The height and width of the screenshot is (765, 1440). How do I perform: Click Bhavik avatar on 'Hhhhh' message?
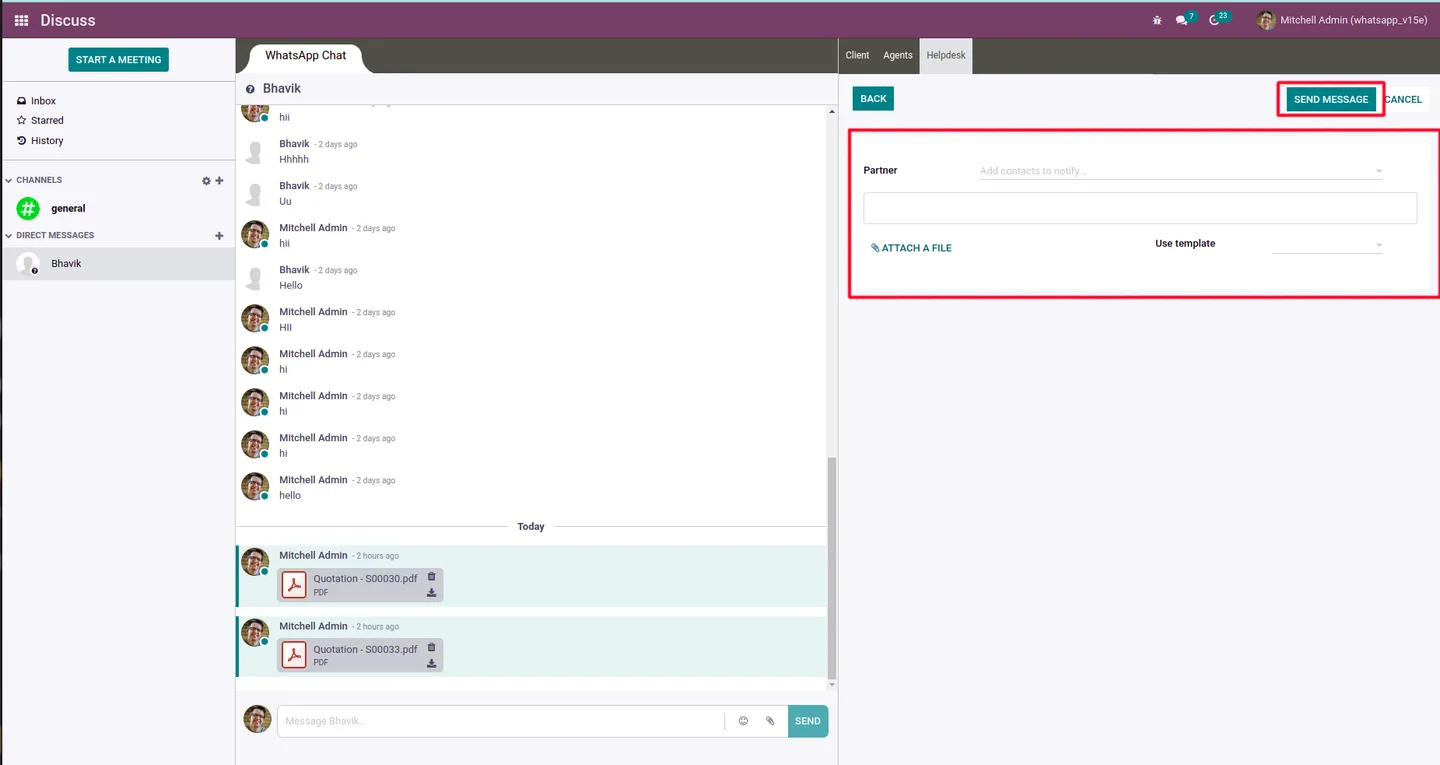[x=256, y=151]
